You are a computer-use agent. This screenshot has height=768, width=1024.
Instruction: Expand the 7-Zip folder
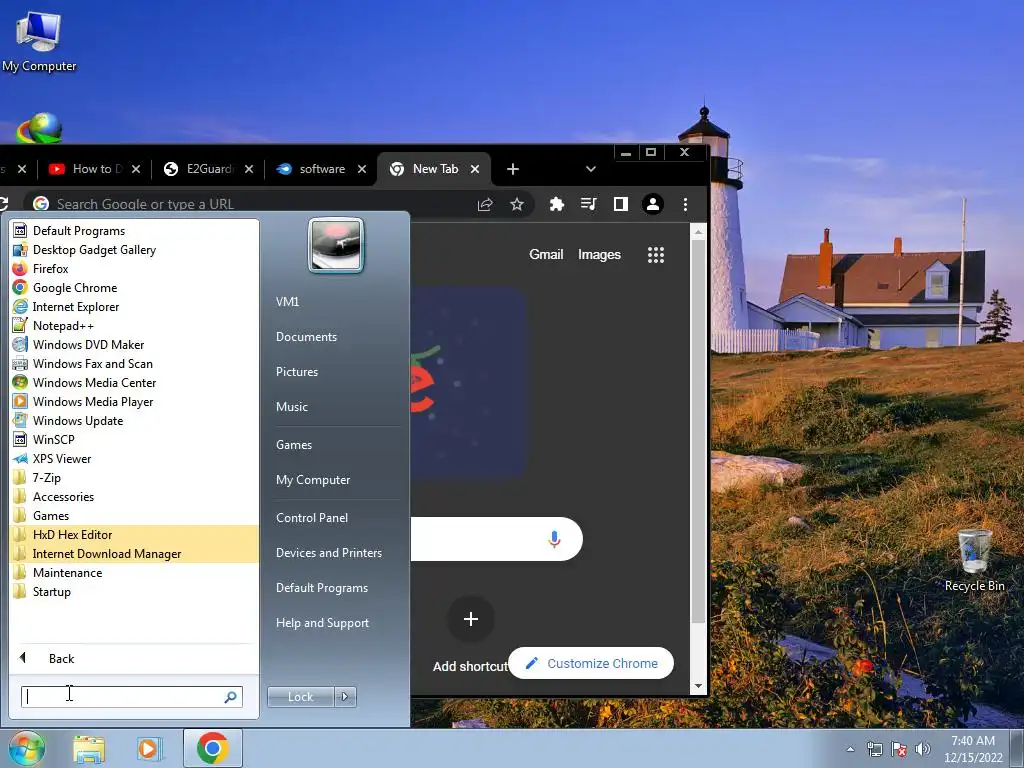46,477
